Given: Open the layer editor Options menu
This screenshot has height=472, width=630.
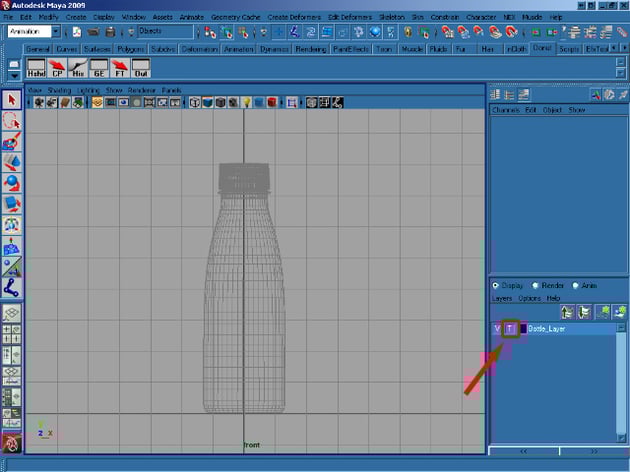Looking at the screenshot, I should click(x=529, y=298).
